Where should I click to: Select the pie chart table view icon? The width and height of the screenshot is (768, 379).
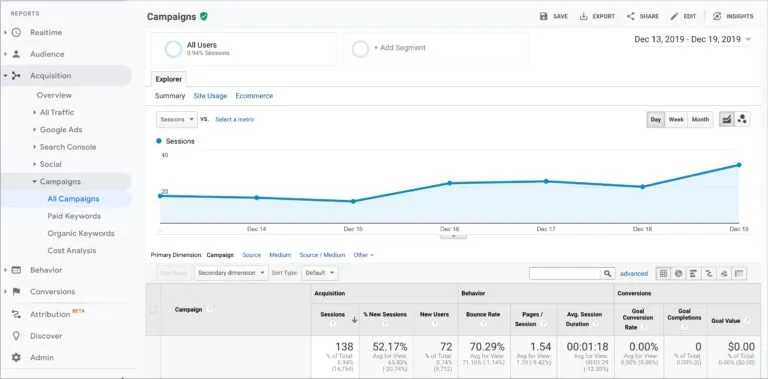coord(678,273)
